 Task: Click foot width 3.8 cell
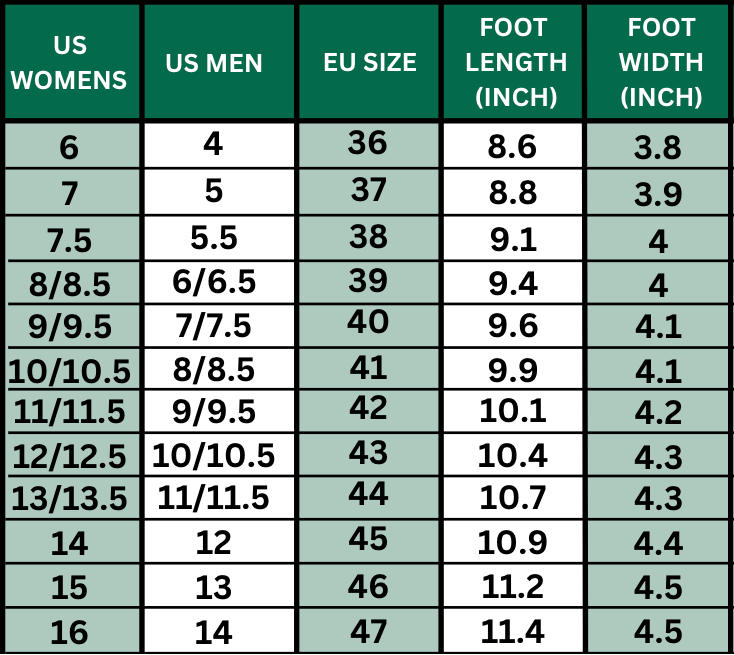pos(658,148)
